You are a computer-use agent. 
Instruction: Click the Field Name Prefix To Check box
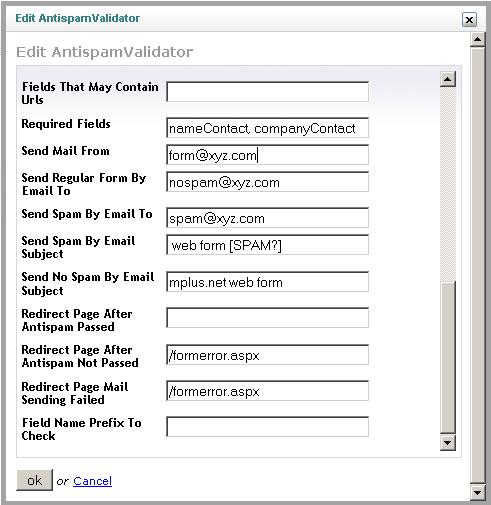tap(267, 427)
